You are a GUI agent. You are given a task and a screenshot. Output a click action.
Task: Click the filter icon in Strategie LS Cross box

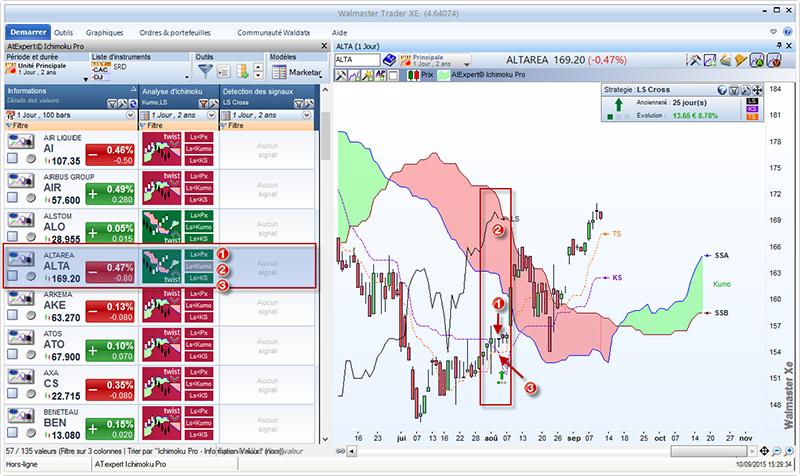point(734,90)
